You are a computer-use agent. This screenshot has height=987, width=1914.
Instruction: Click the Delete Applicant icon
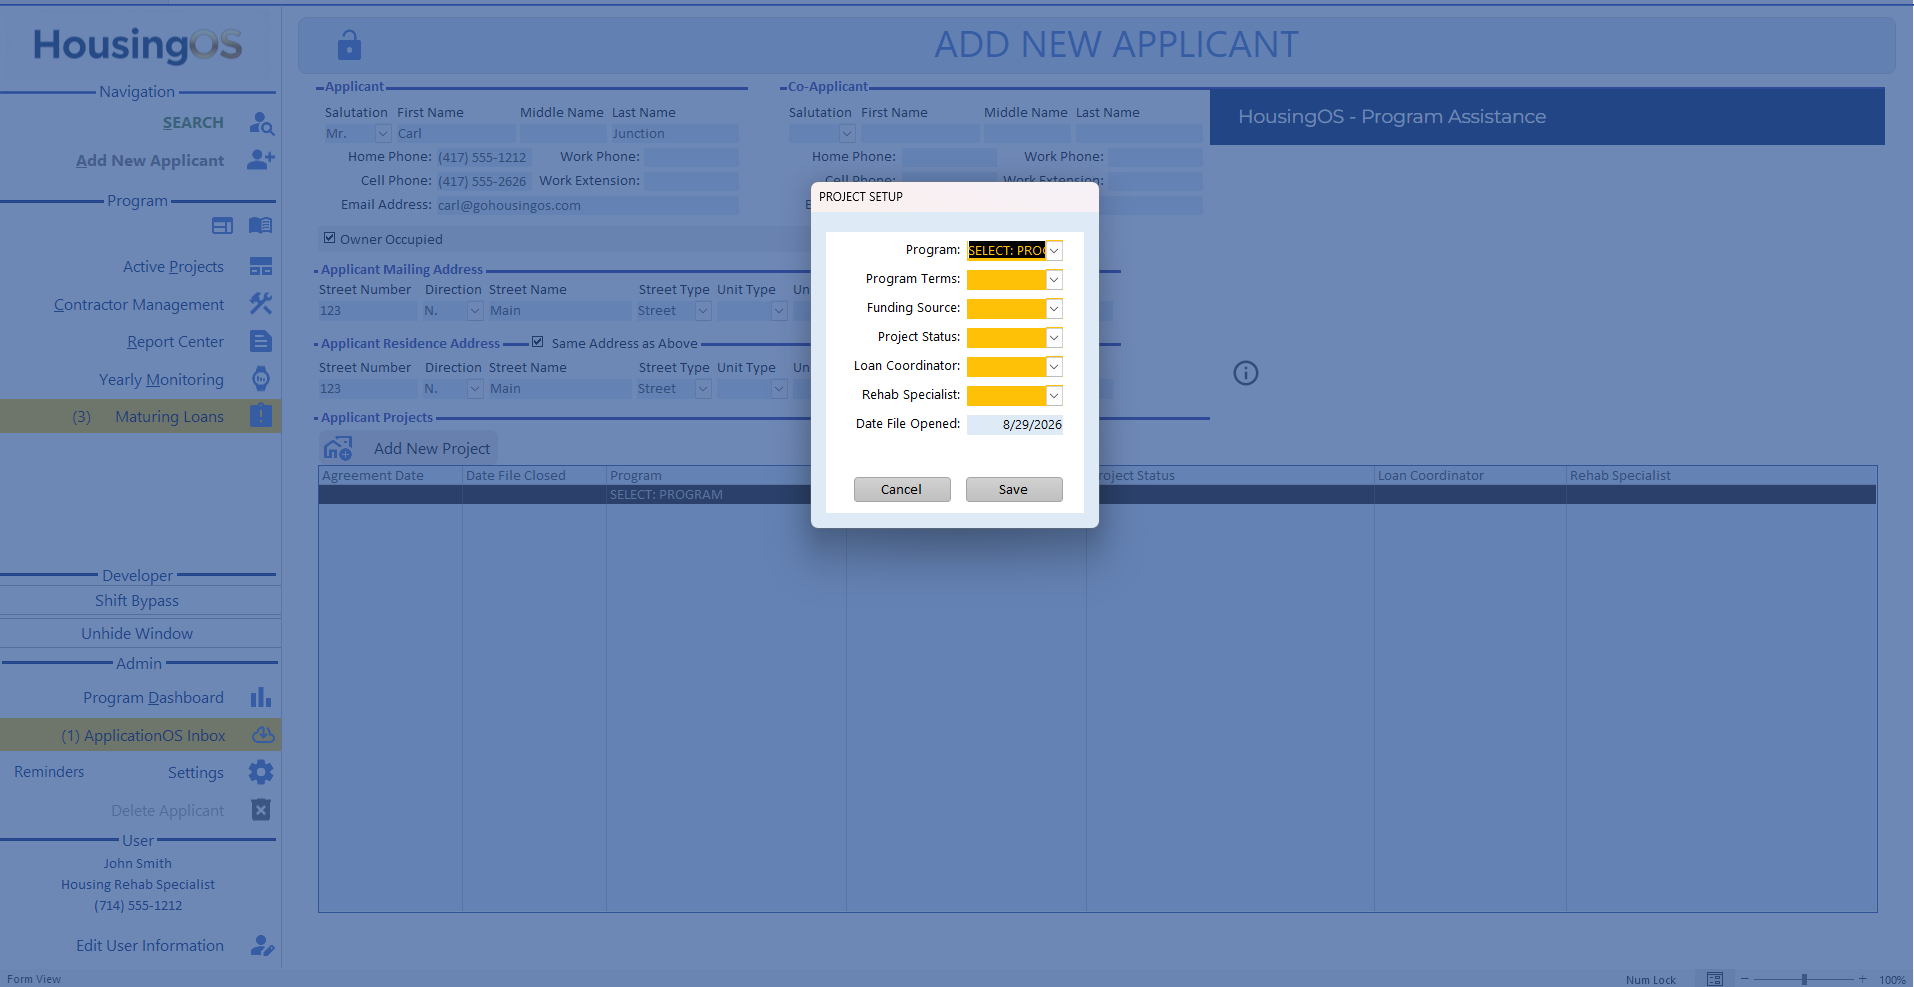(261, 810)
